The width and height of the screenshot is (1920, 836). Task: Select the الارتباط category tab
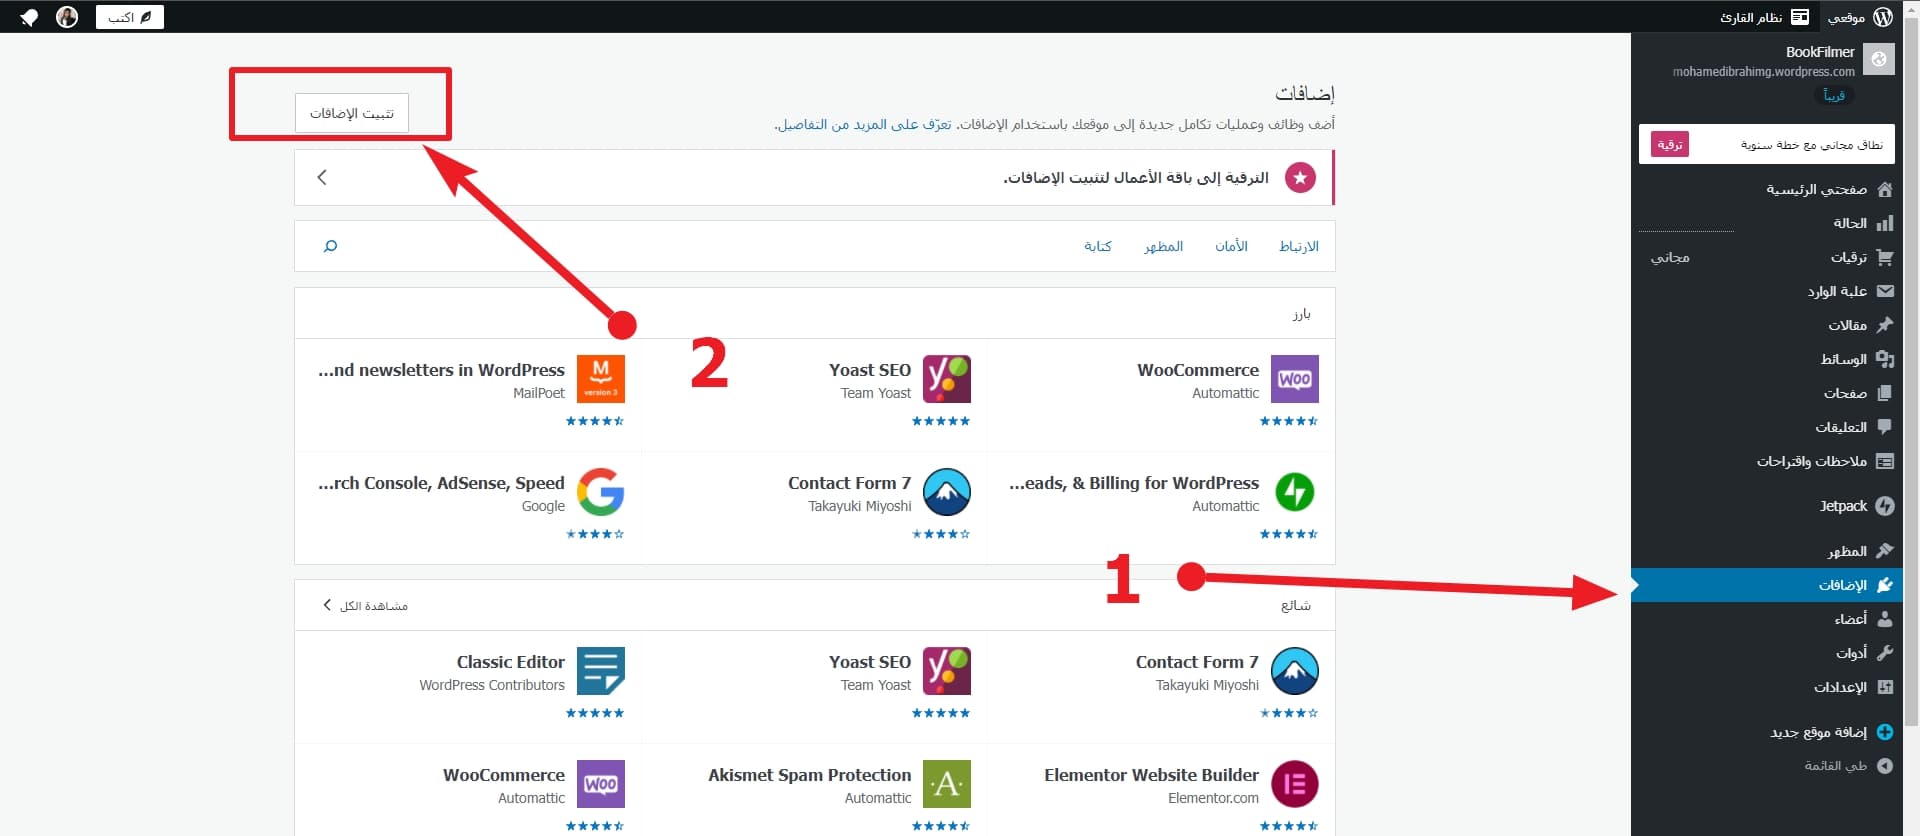click(1299, 246)
